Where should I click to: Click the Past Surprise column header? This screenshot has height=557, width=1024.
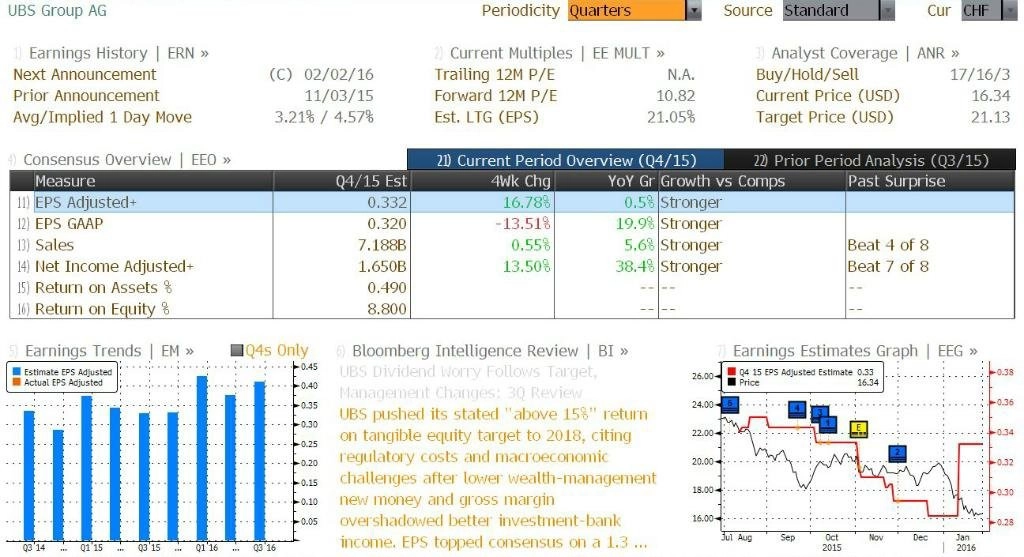pos(930,181)
